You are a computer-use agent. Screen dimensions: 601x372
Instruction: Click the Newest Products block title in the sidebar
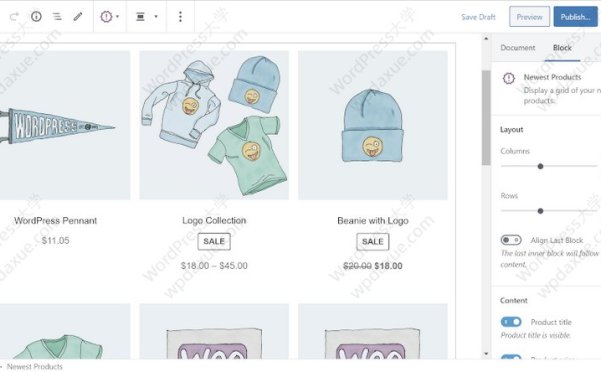click(552, 77)
